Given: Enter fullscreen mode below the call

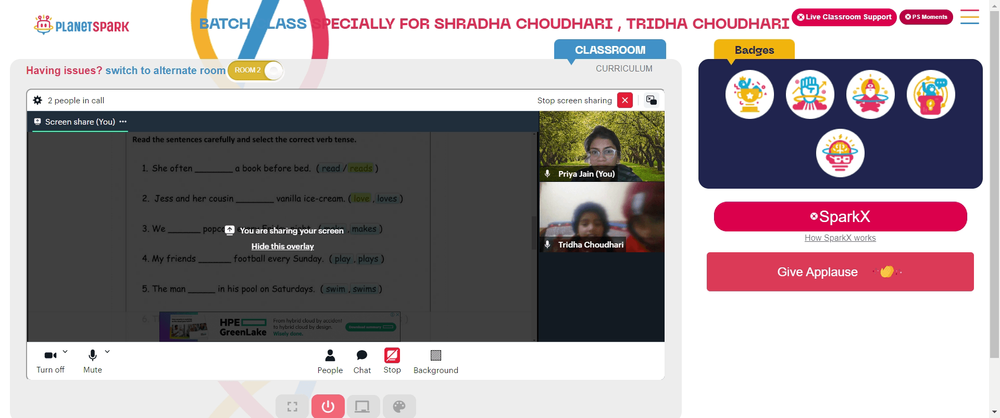Looking at the screenshot, I should [292, 407].
